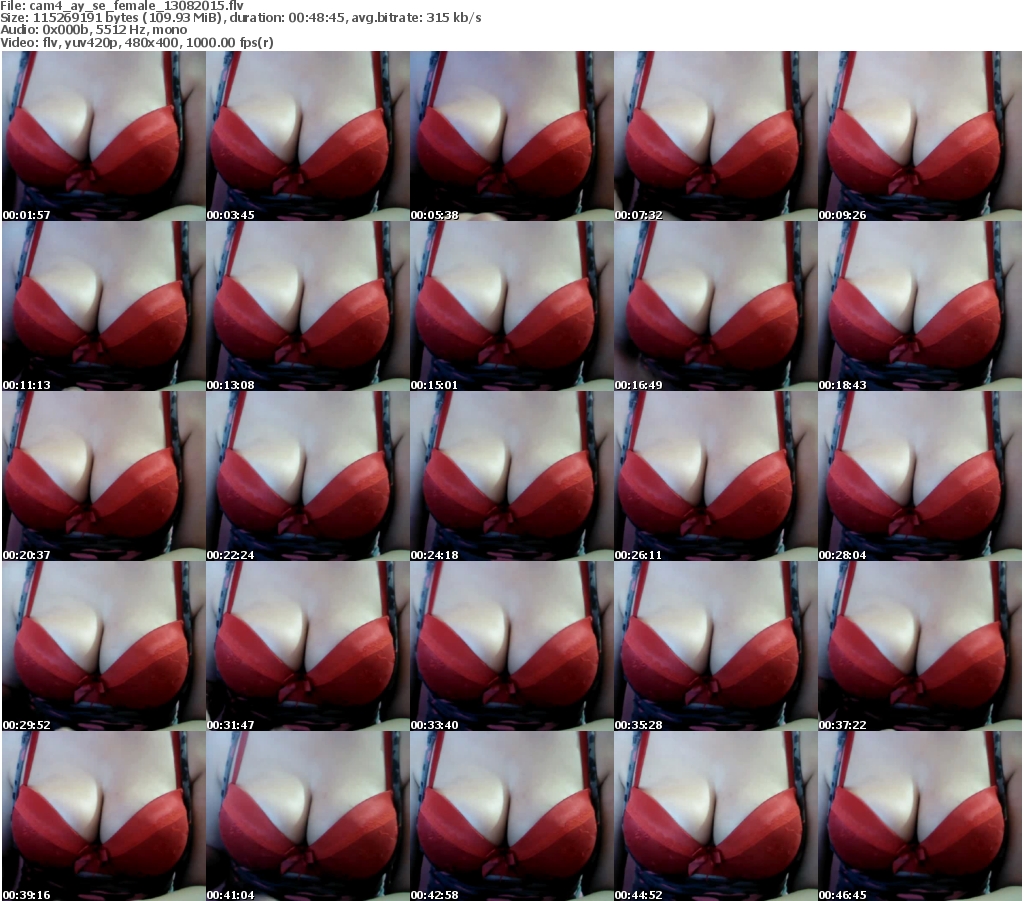Viewport: 1024px width, 901px height.
Task: Click the Size and duration header line
Action: tap(241, 18)
